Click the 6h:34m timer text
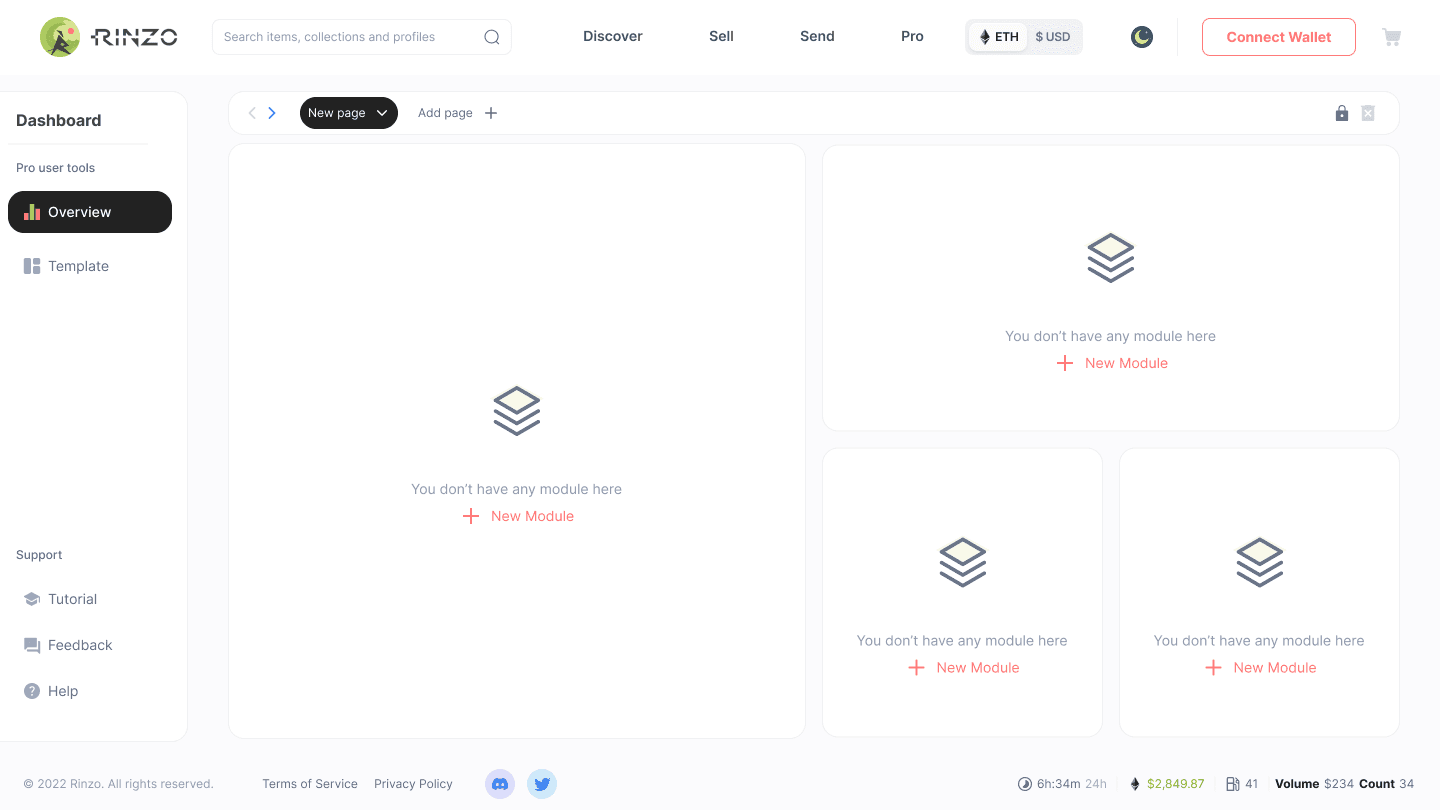Screen dimensions: 1440x810 coord(1058,784)
